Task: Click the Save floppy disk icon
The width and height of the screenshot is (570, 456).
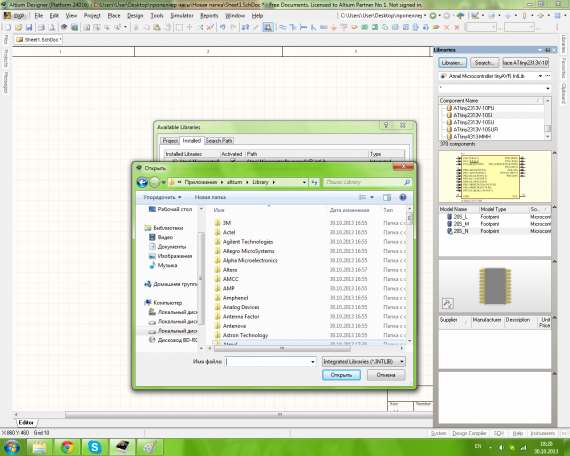Action: click(x=29, y=27)
